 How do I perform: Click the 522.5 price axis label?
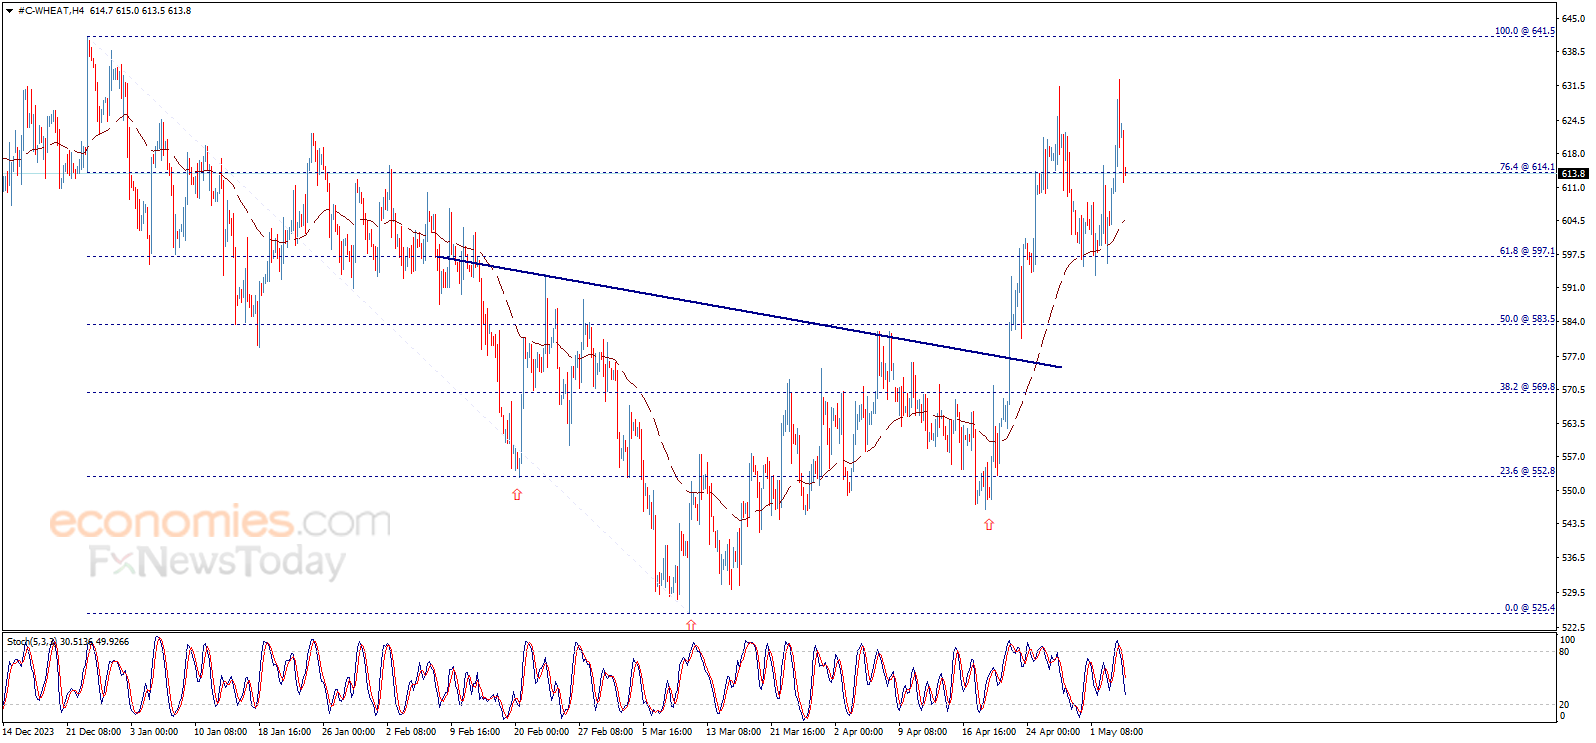pos(1574,627)
